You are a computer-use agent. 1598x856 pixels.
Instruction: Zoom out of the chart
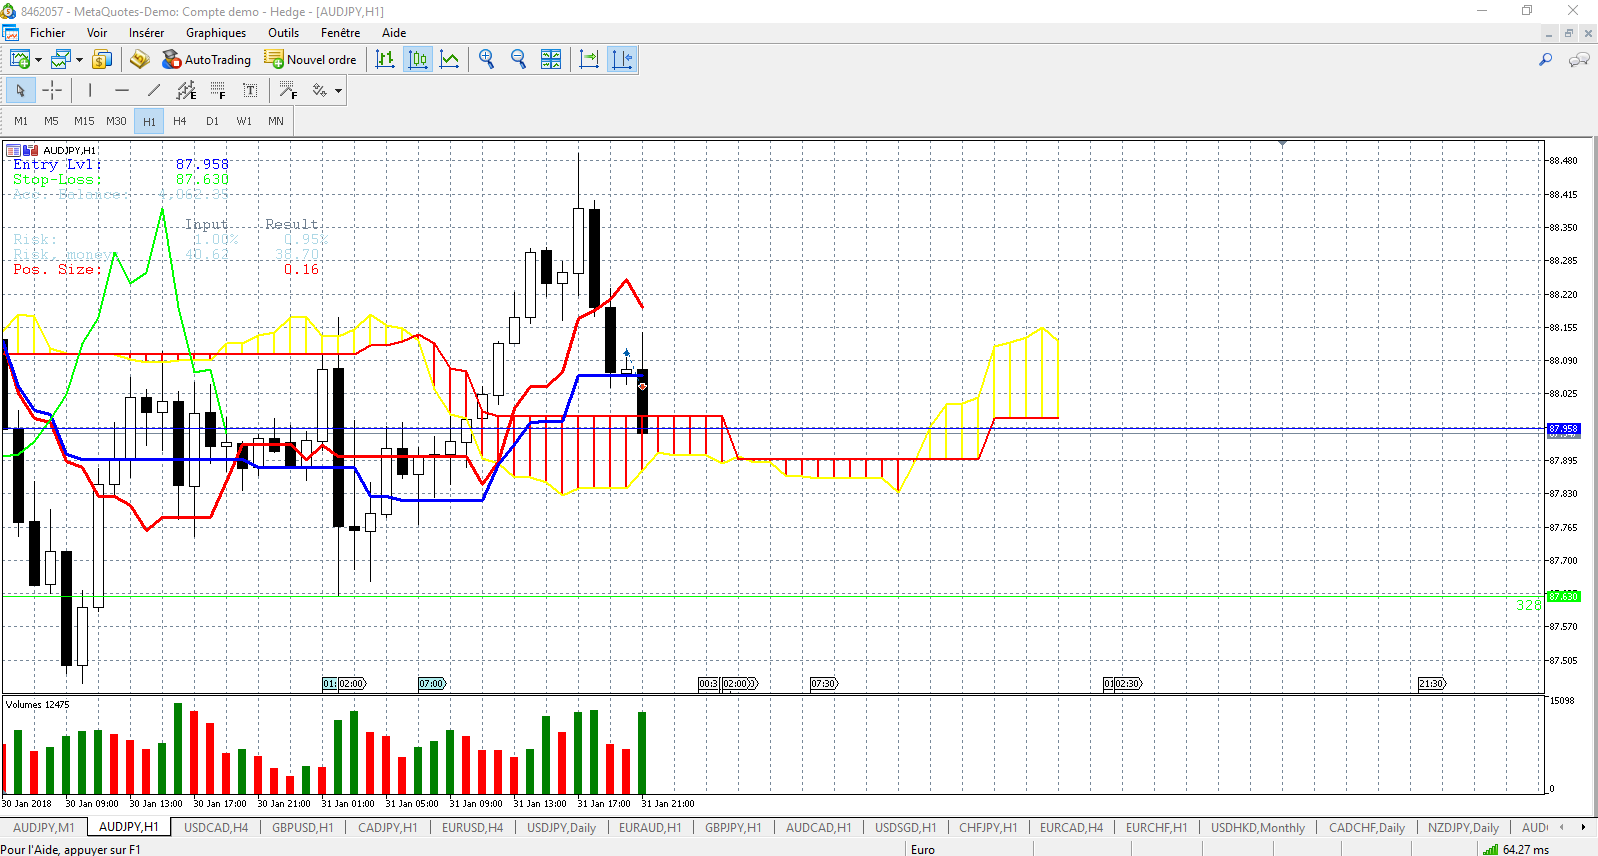[519, 60]
